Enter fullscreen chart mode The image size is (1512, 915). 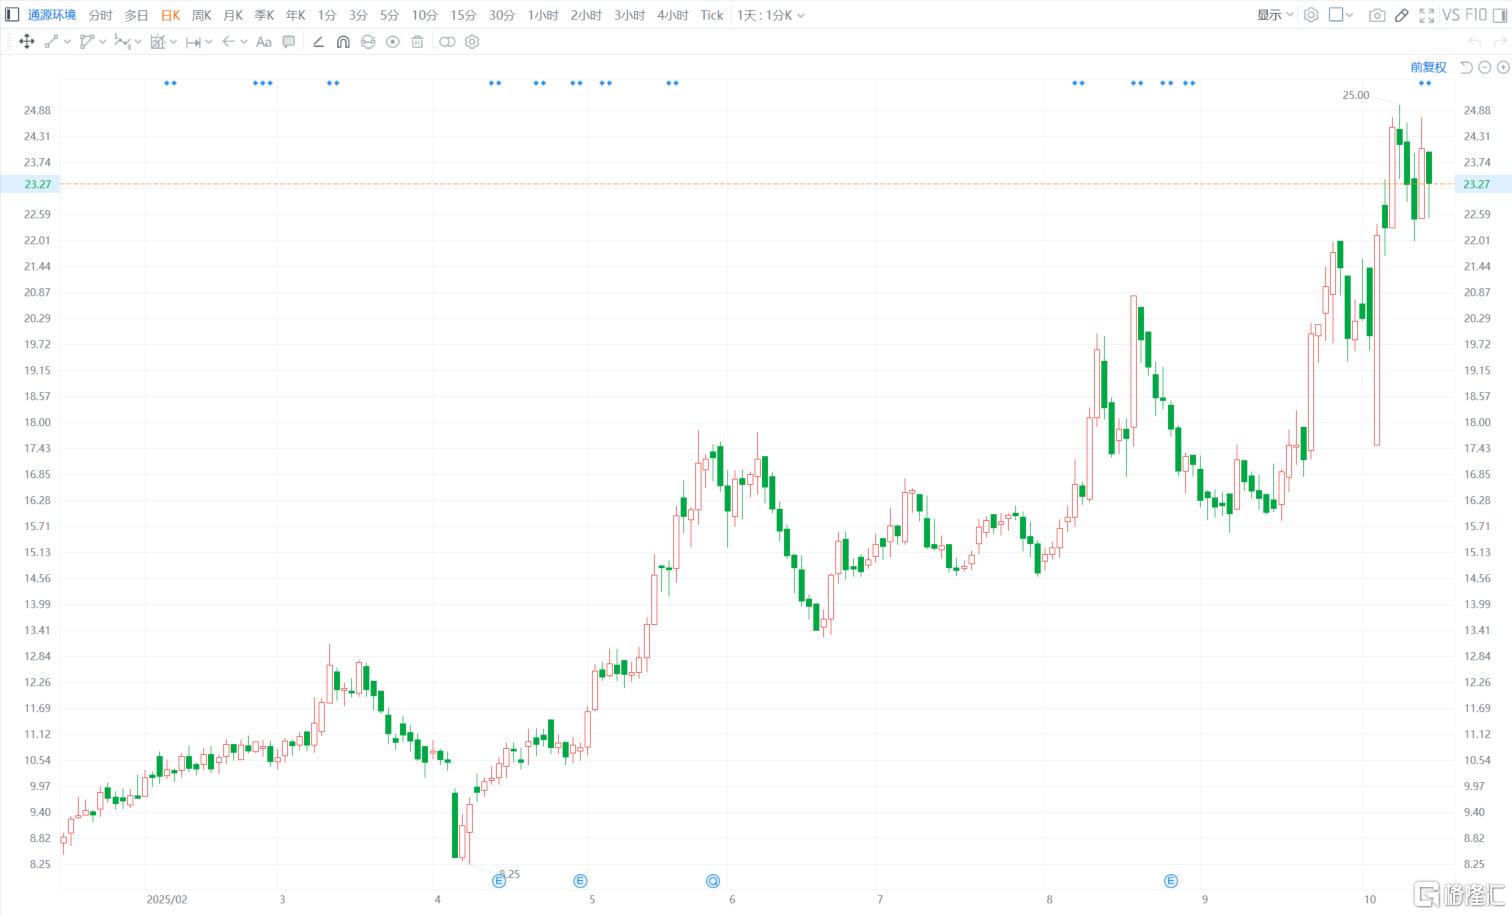click(1427, 15)
